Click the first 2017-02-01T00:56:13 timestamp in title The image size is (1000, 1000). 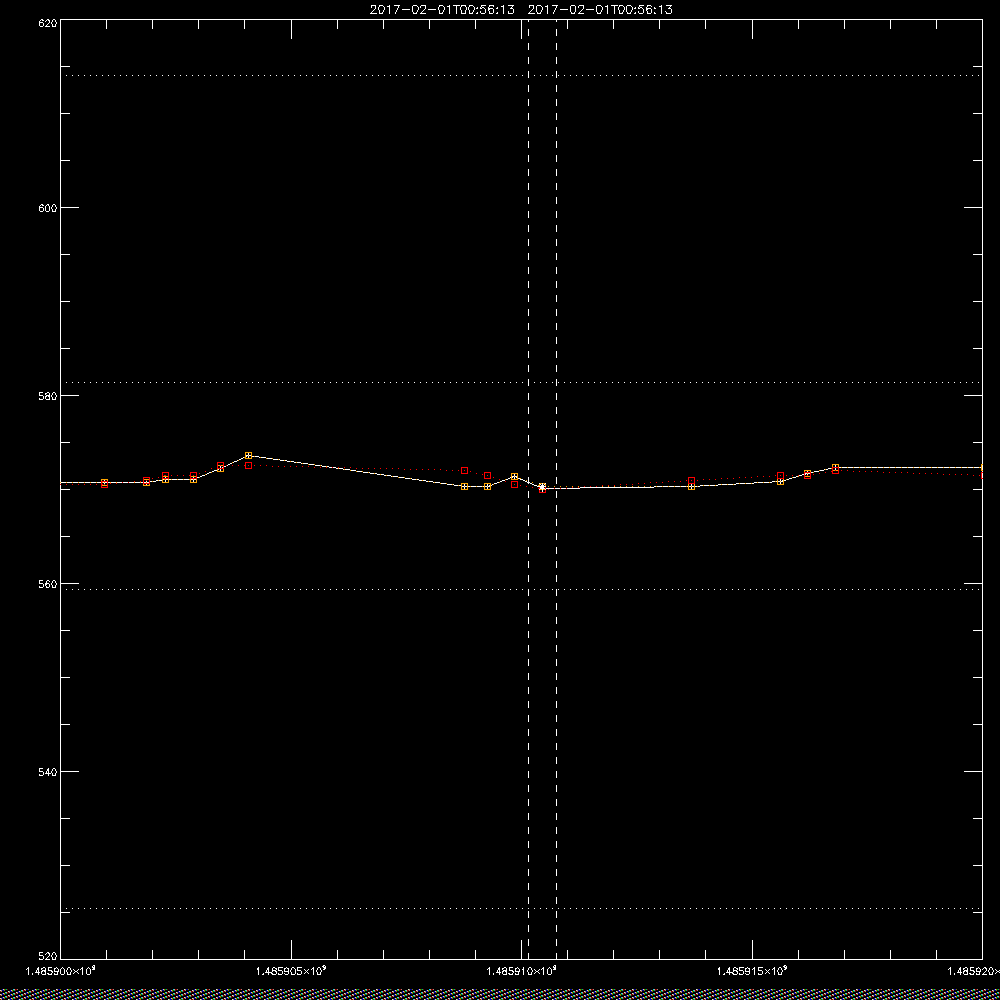click(x=442, y=10)
